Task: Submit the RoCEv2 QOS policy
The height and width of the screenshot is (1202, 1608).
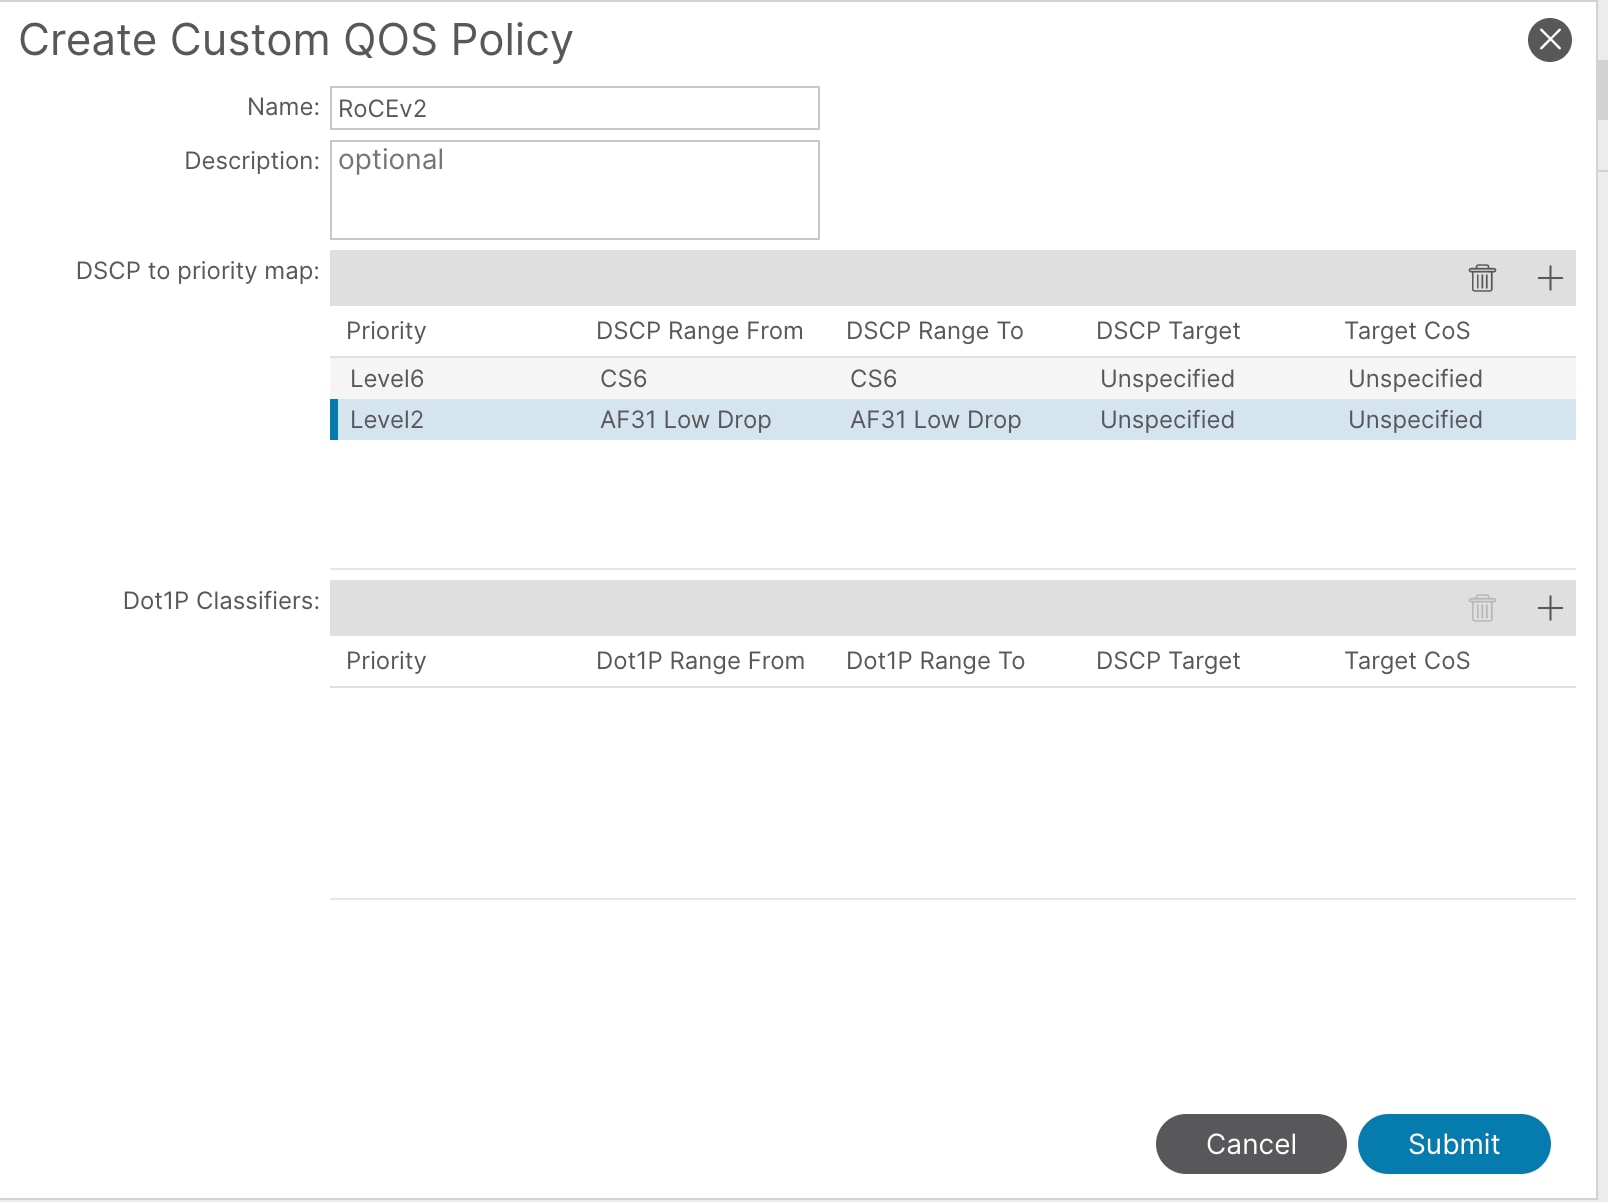Action: click(x=1453, y=1144)
